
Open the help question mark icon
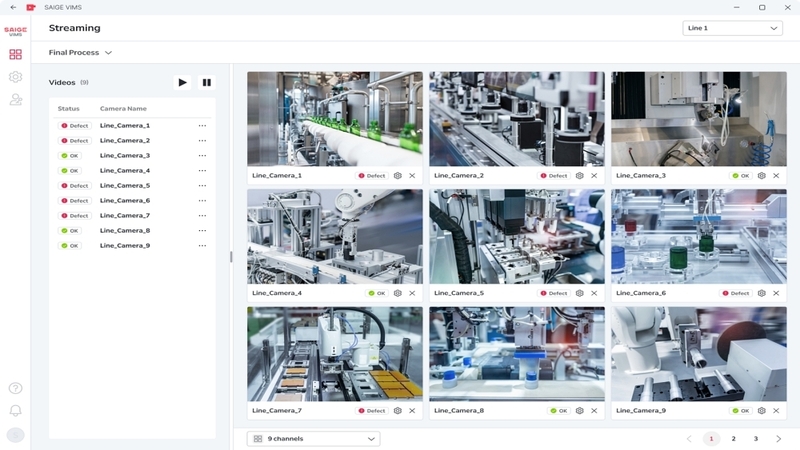pos(15,388)
